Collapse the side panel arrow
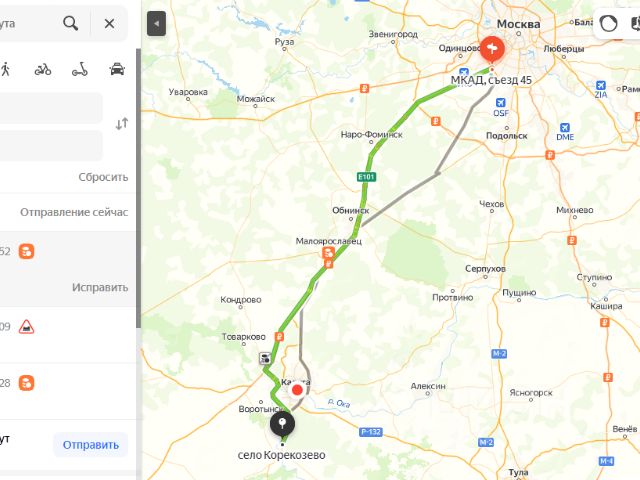This screenshot has width=640, height=480. pyautogui.click(x=156, y=24)
